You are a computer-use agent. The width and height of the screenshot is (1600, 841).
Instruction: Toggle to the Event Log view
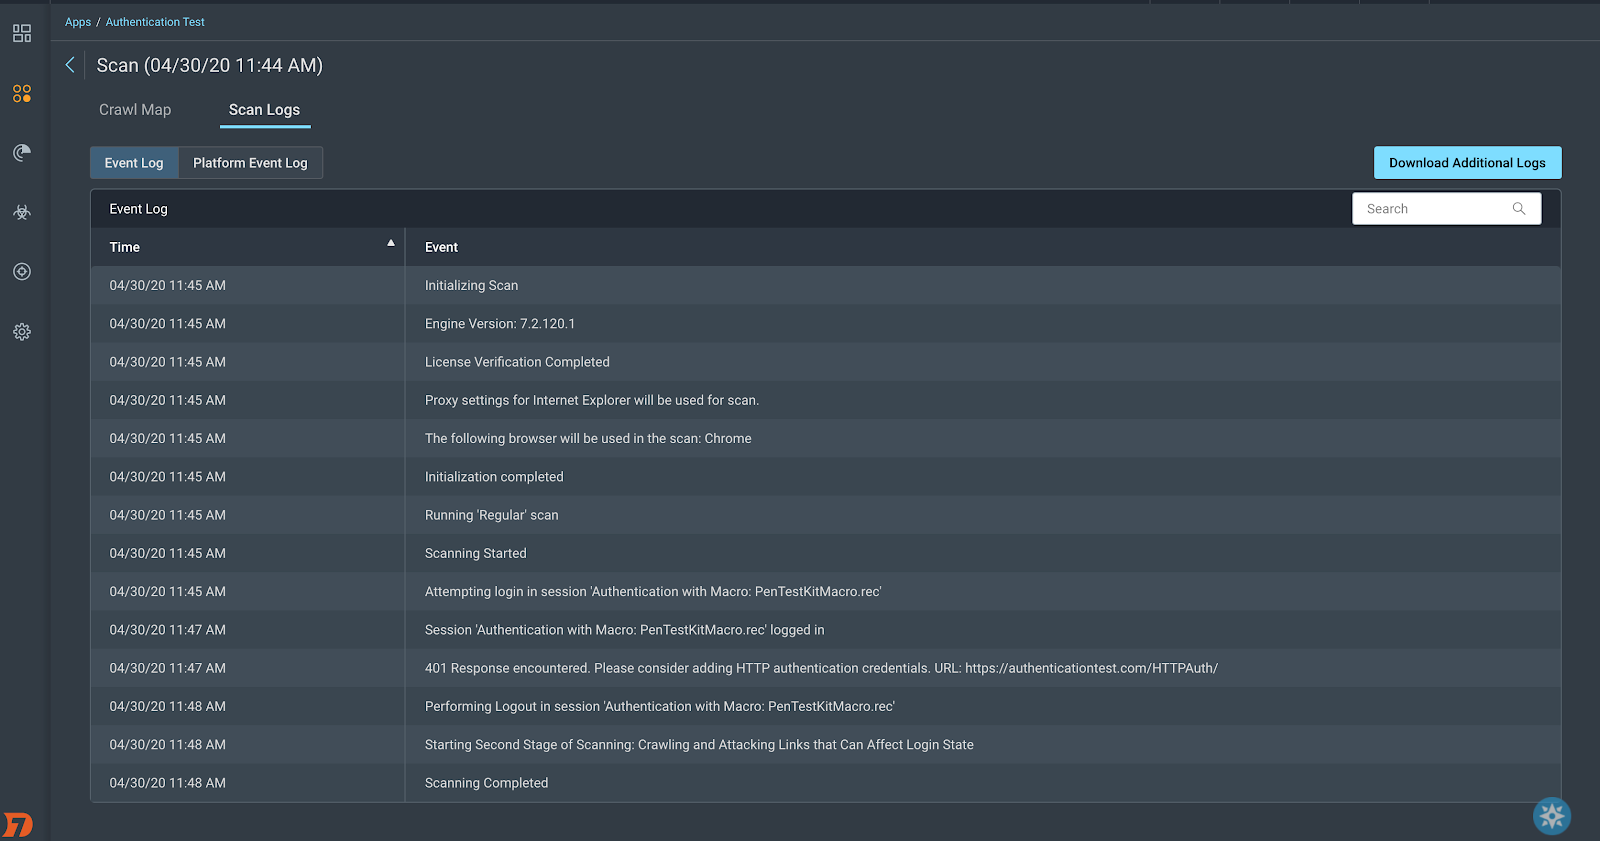(134, 163)
